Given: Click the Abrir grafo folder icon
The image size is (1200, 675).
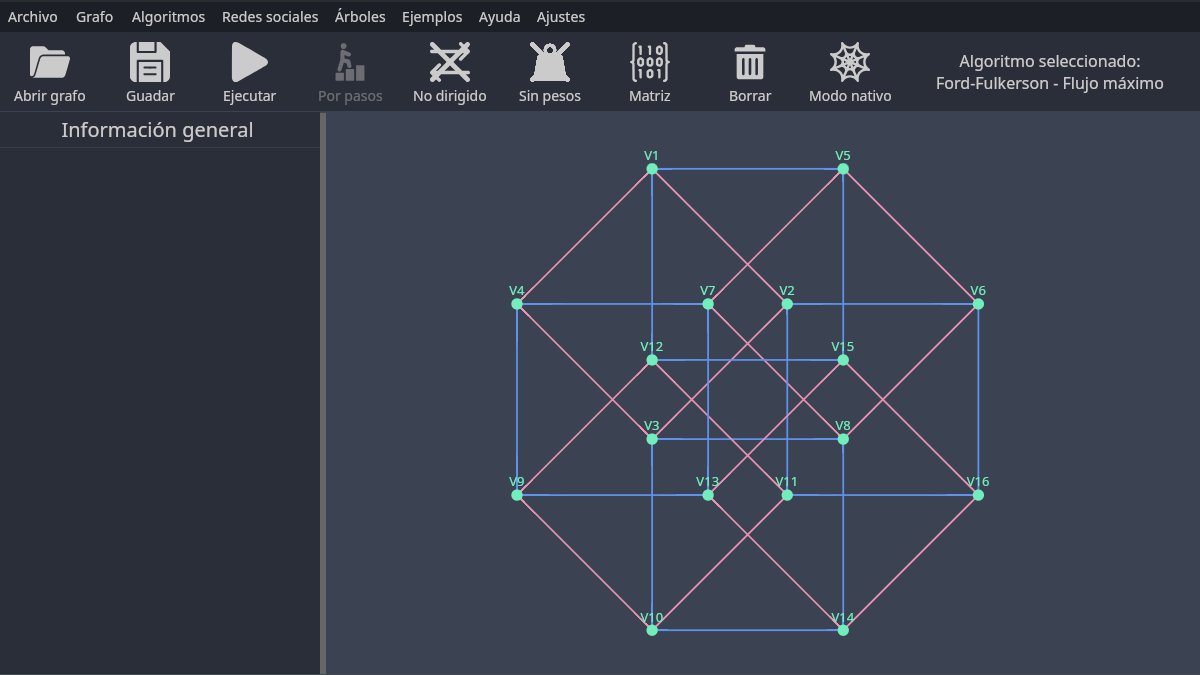Looking at the screenshot, I should [x=49, y=63].
